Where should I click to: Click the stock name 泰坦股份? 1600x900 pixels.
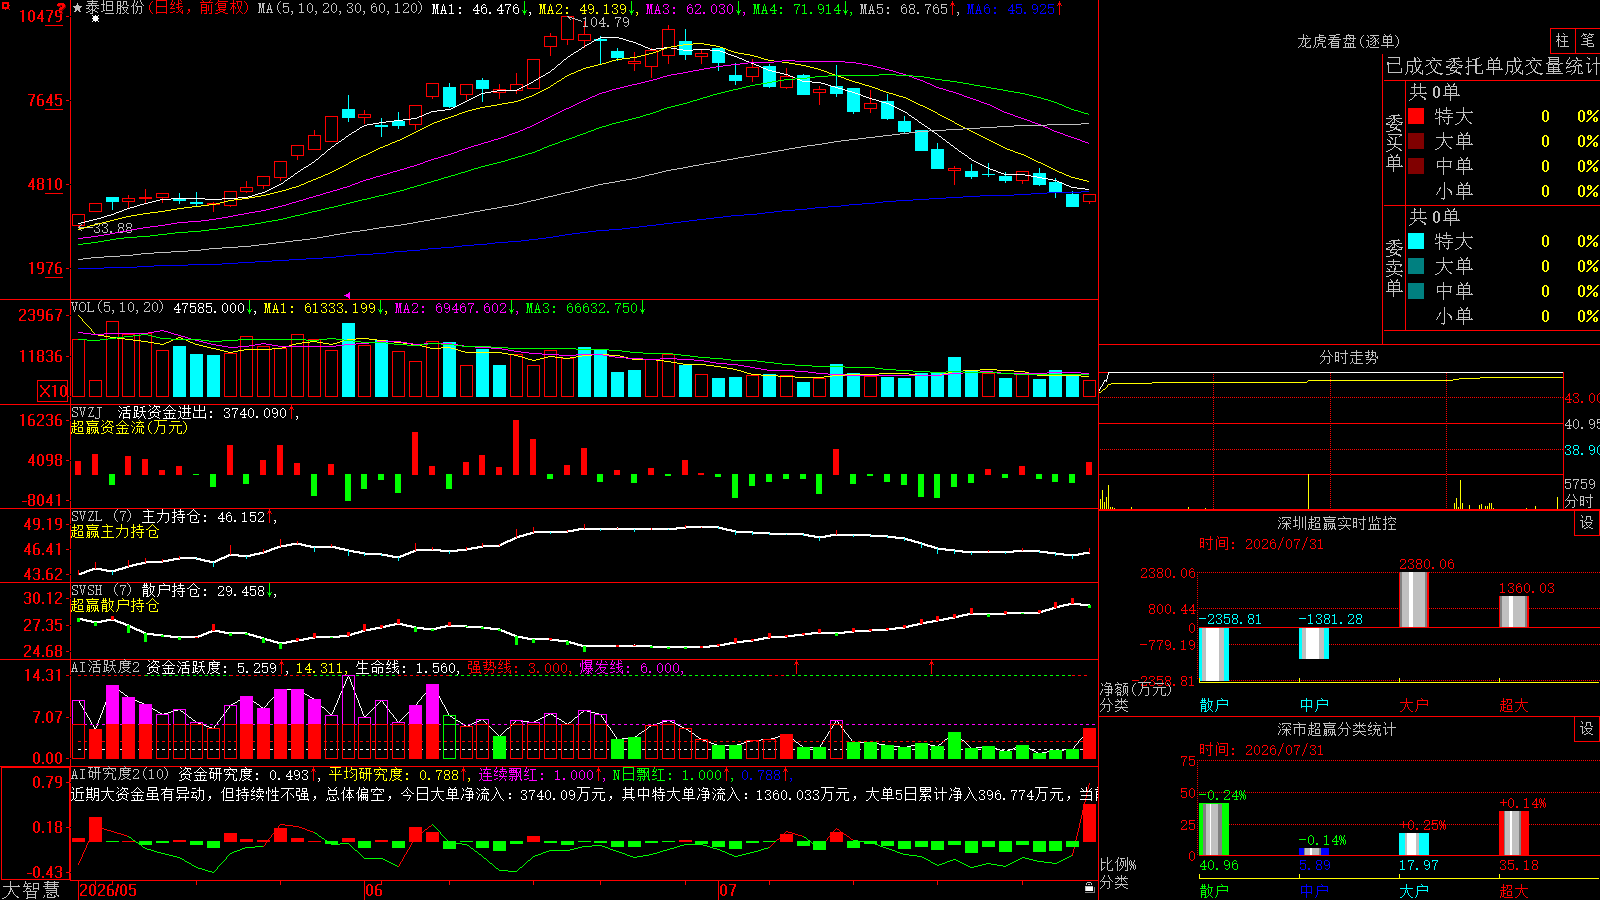(x=115, y=8)
